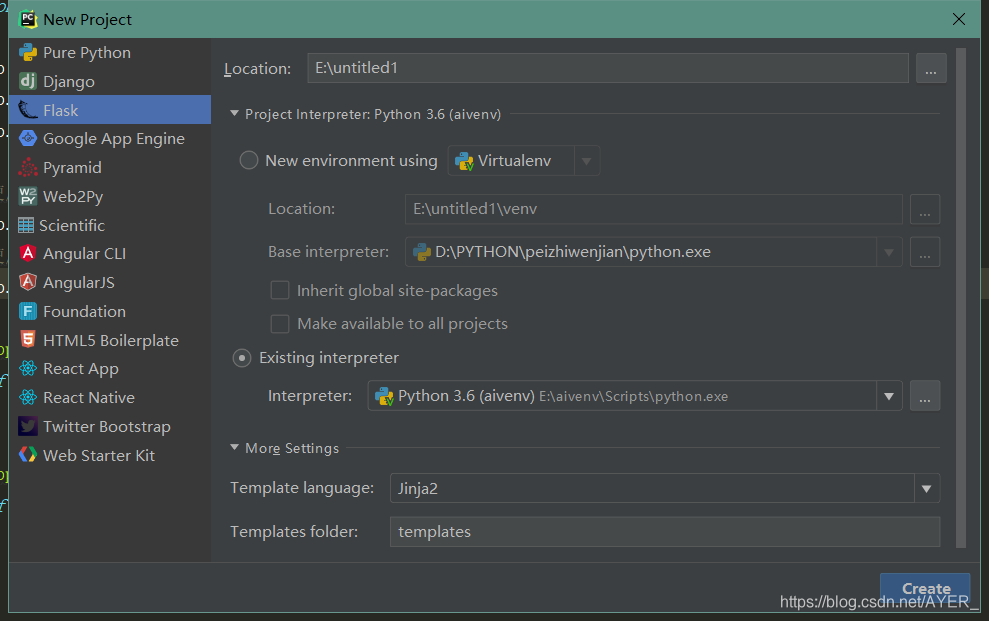Click Python 3.6 (aivenv) interpreter combo box
The width and height of the screenshot is (989, 621).
point(635,396)
